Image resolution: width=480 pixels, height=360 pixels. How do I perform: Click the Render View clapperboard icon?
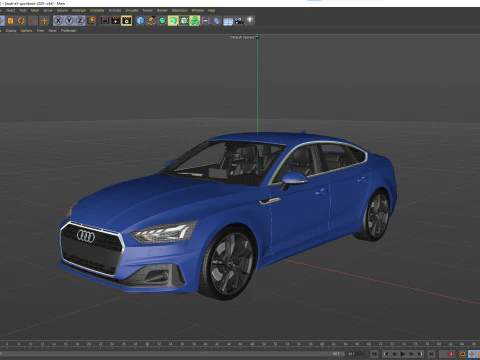tap(105, 21)
